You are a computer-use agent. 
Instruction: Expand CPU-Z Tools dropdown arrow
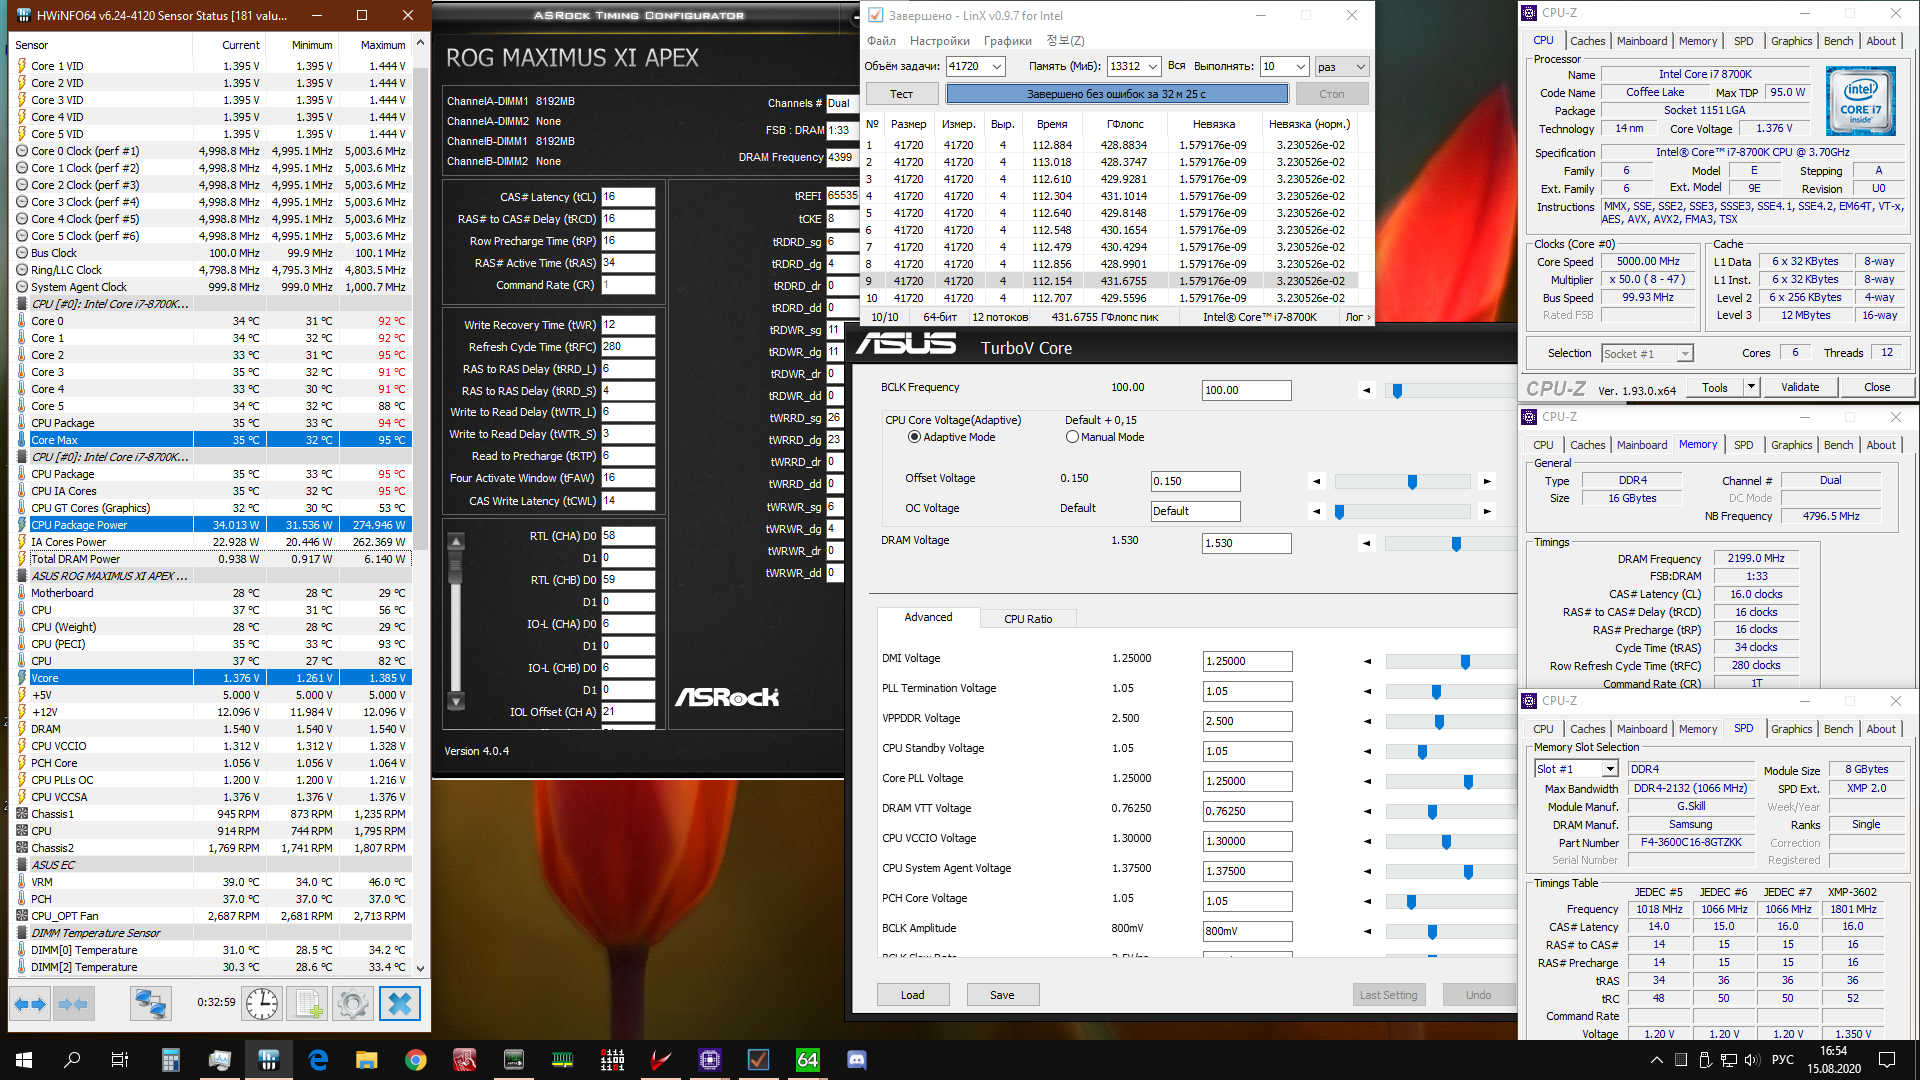click(x=1751, y=387)
